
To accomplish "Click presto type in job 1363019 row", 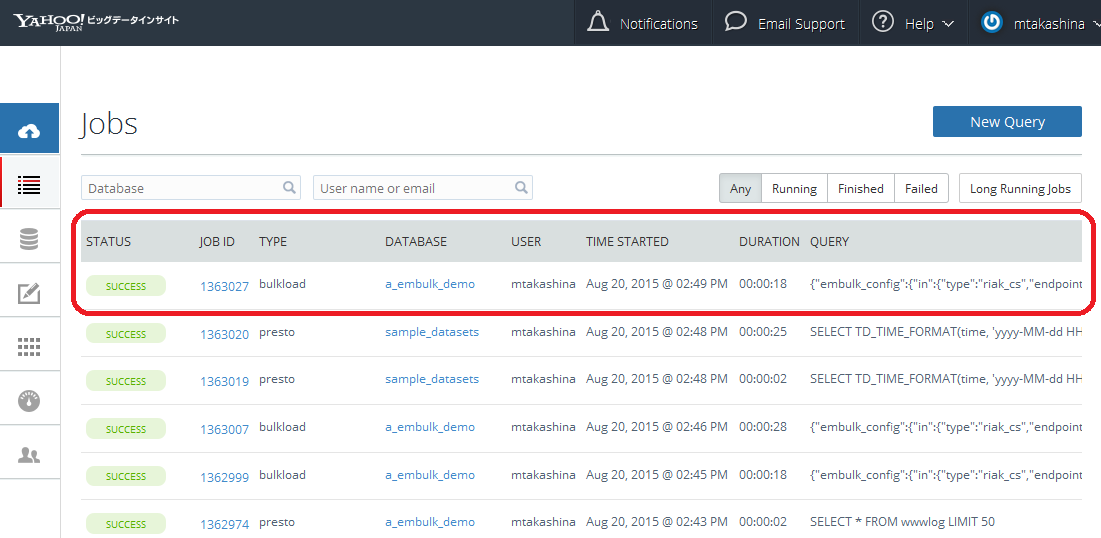I will coord(277,379).
